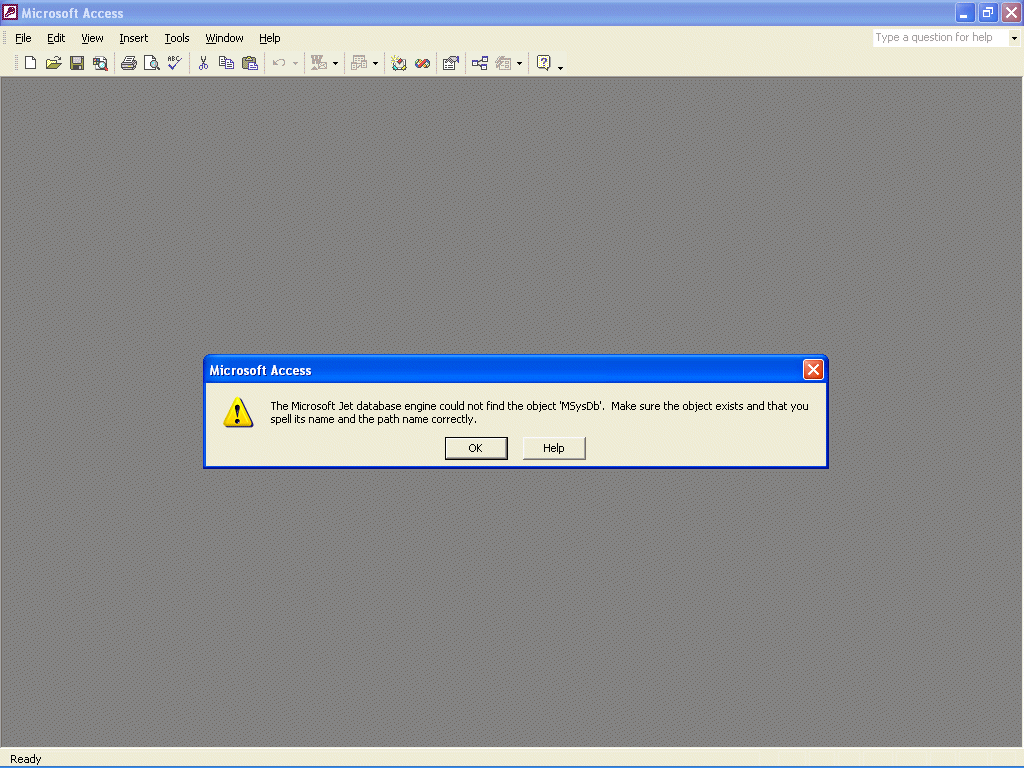1024x768 pixels.
Task: Click the Ready status bar text
Action: (25, 759)
